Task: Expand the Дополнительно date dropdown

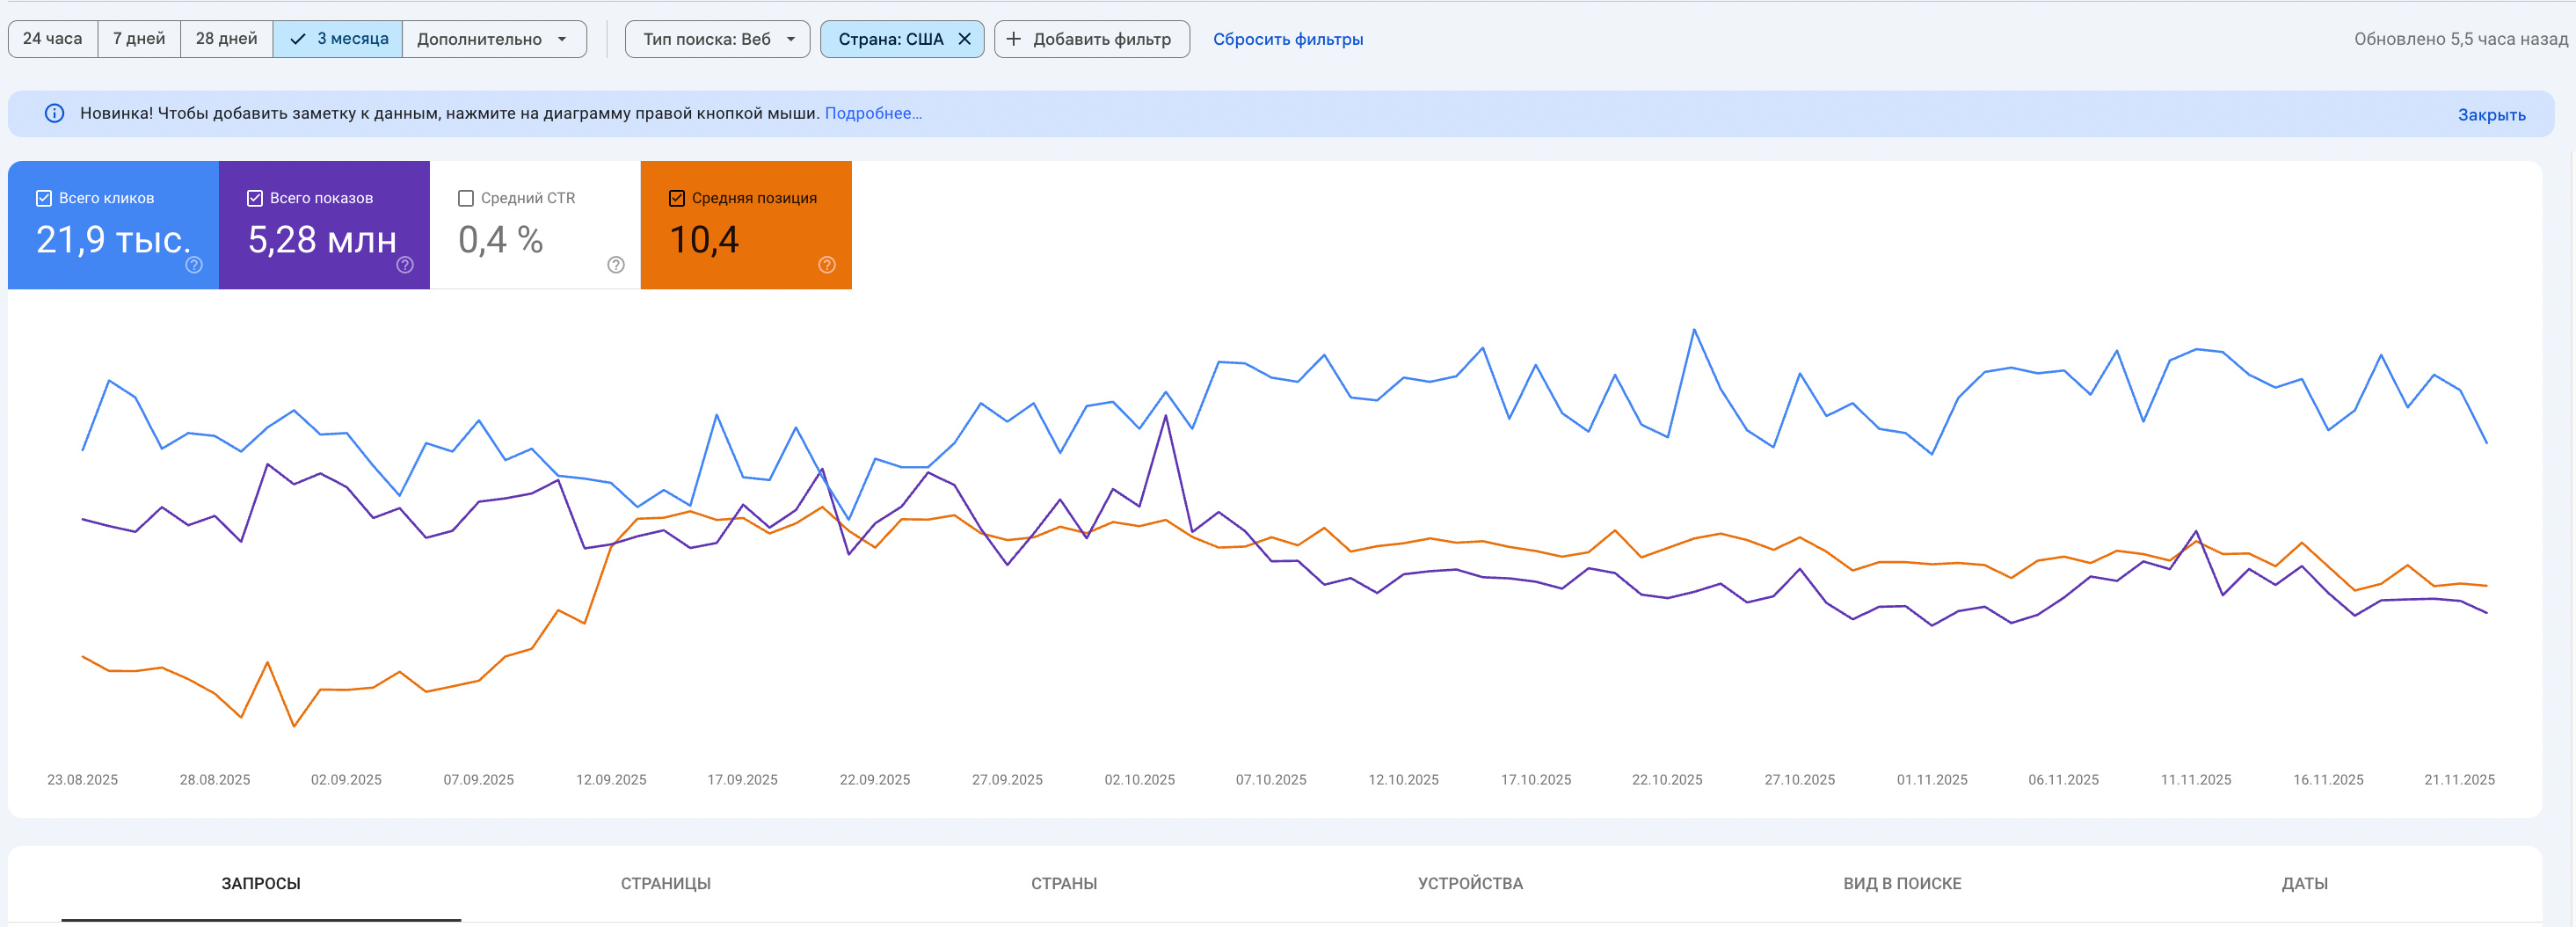Action: coord(493,39)
